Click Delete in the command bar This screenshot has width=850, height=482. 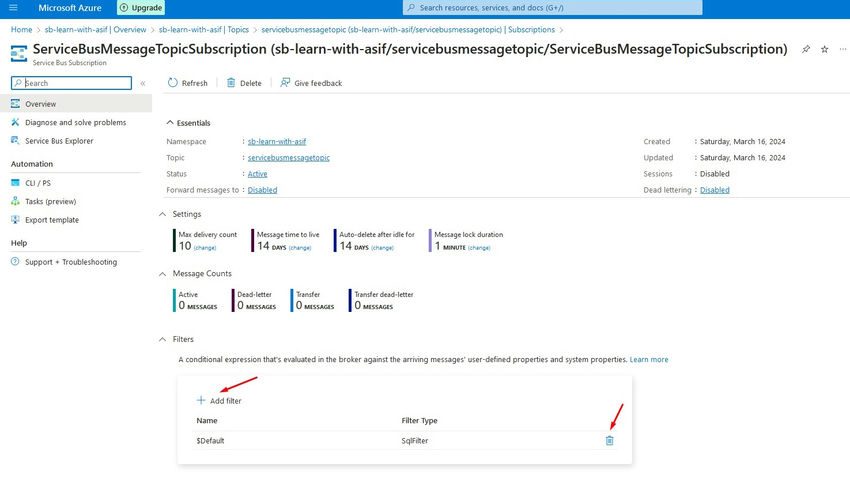tap(244, 83)
